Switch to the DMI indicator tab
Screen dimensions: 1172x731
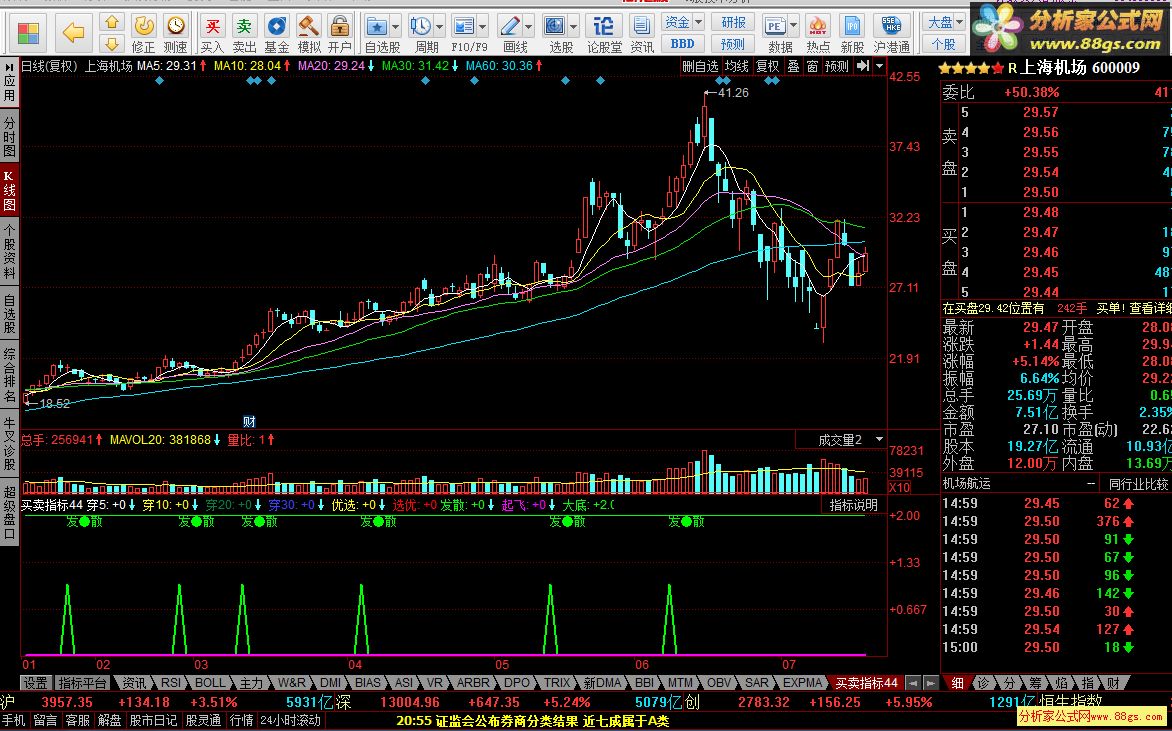[x=330, y=682]
